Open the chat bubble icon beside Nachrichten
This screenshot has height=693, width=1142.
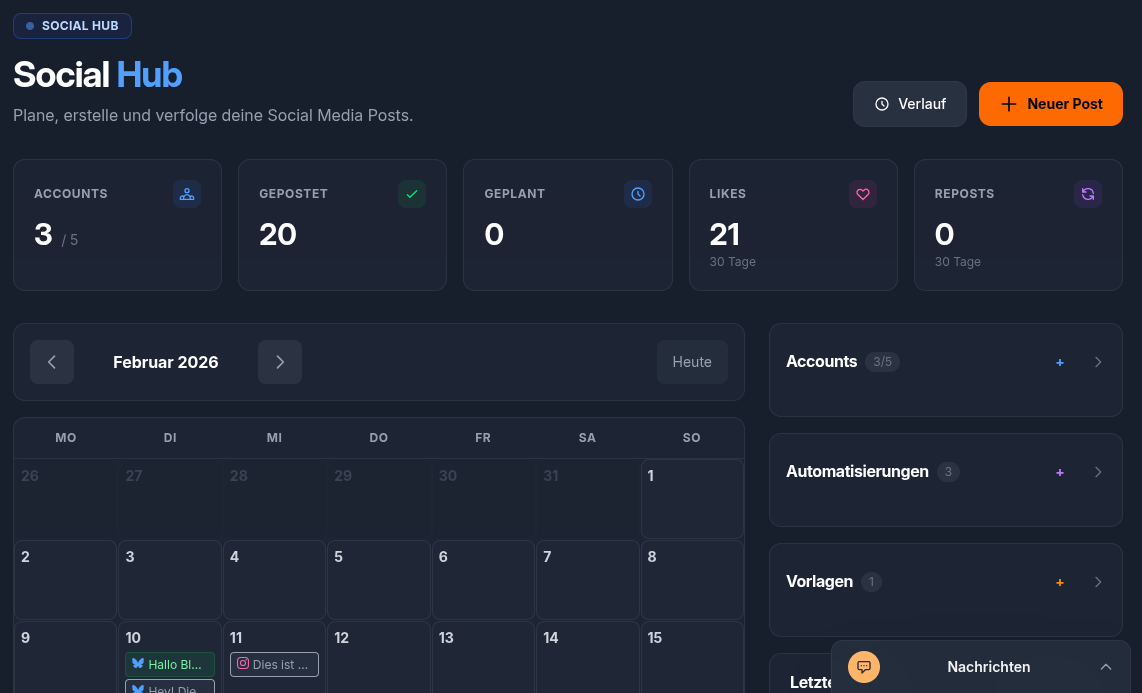pyautogui.click(x=863, y=666)
